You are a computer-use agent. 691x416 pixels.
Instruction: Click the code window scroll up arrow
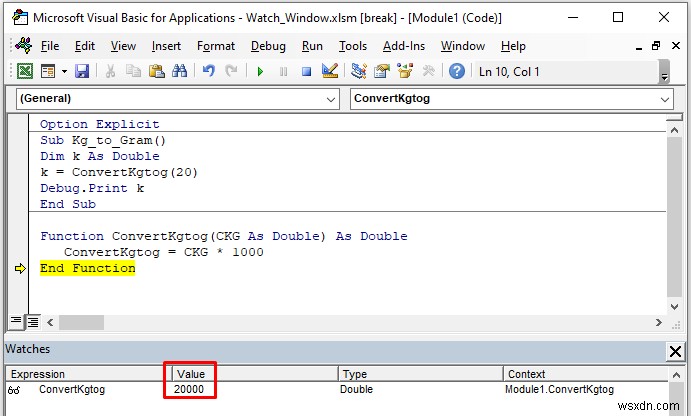[674, 130]
